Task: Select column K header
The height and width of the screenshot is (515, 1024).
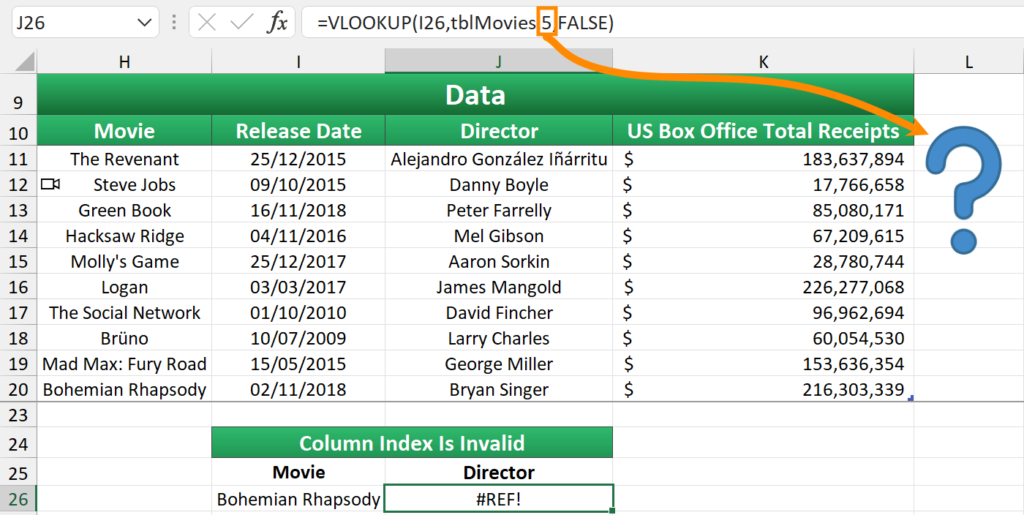Action: 763,62
